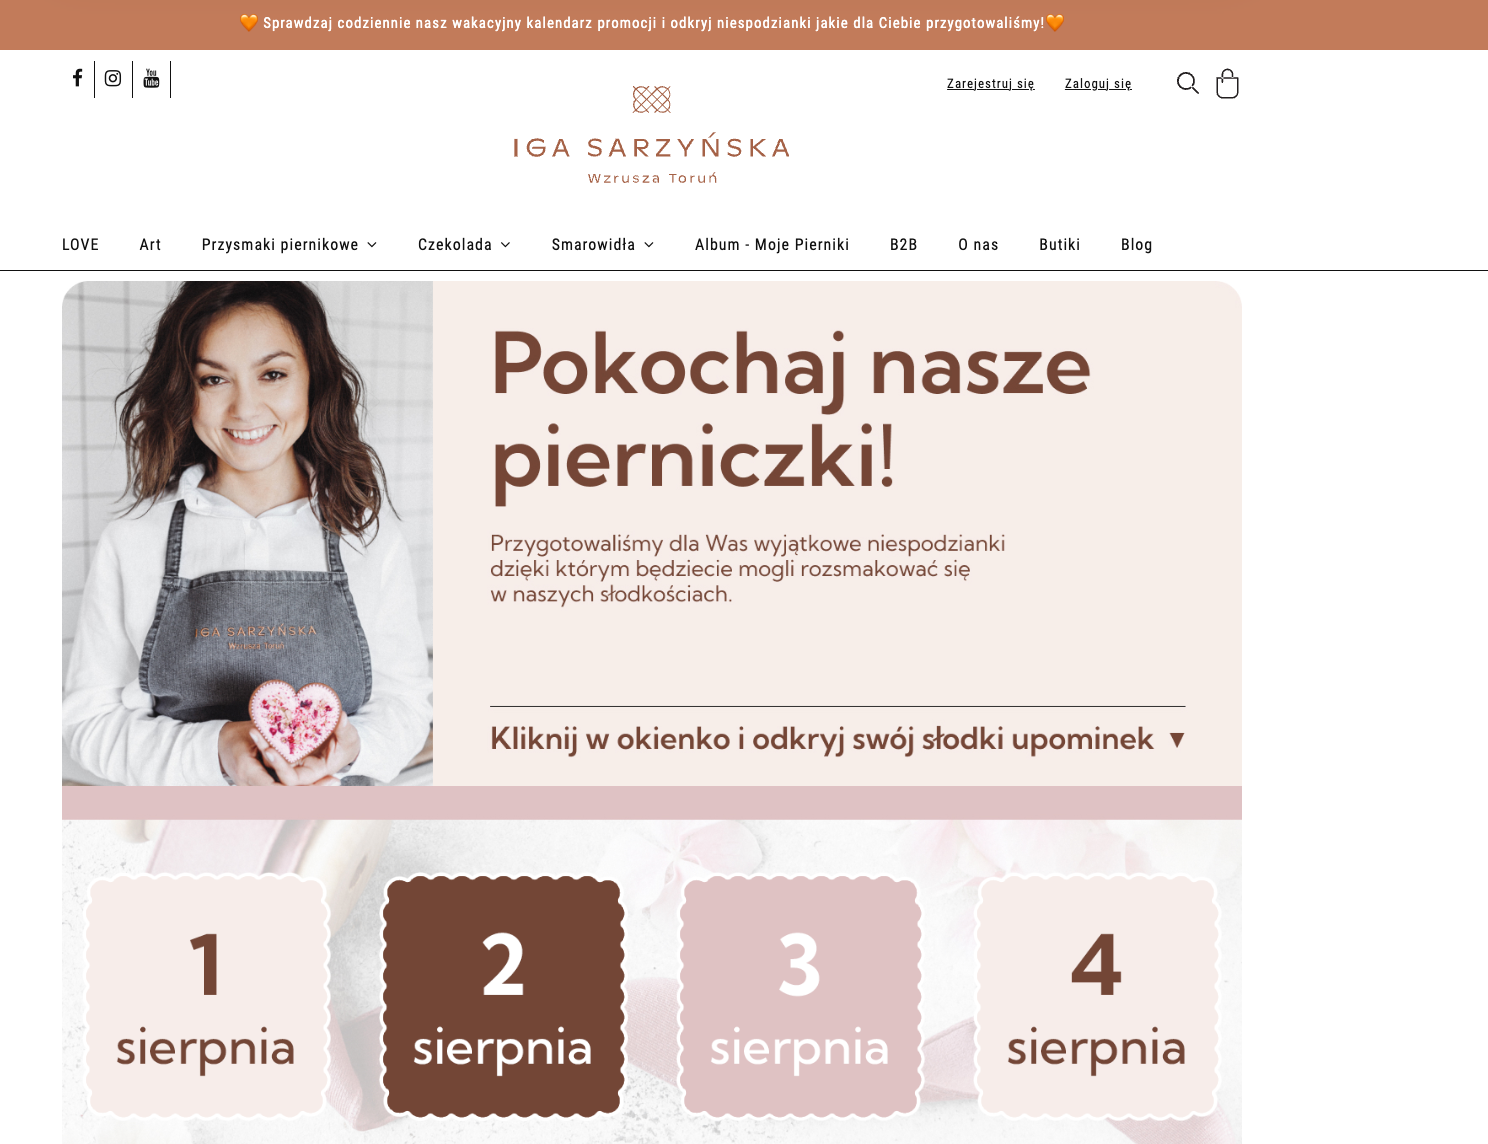Click the Iga Sarzyńska logo
1488x1144 pixels.
tap(651, 135)
